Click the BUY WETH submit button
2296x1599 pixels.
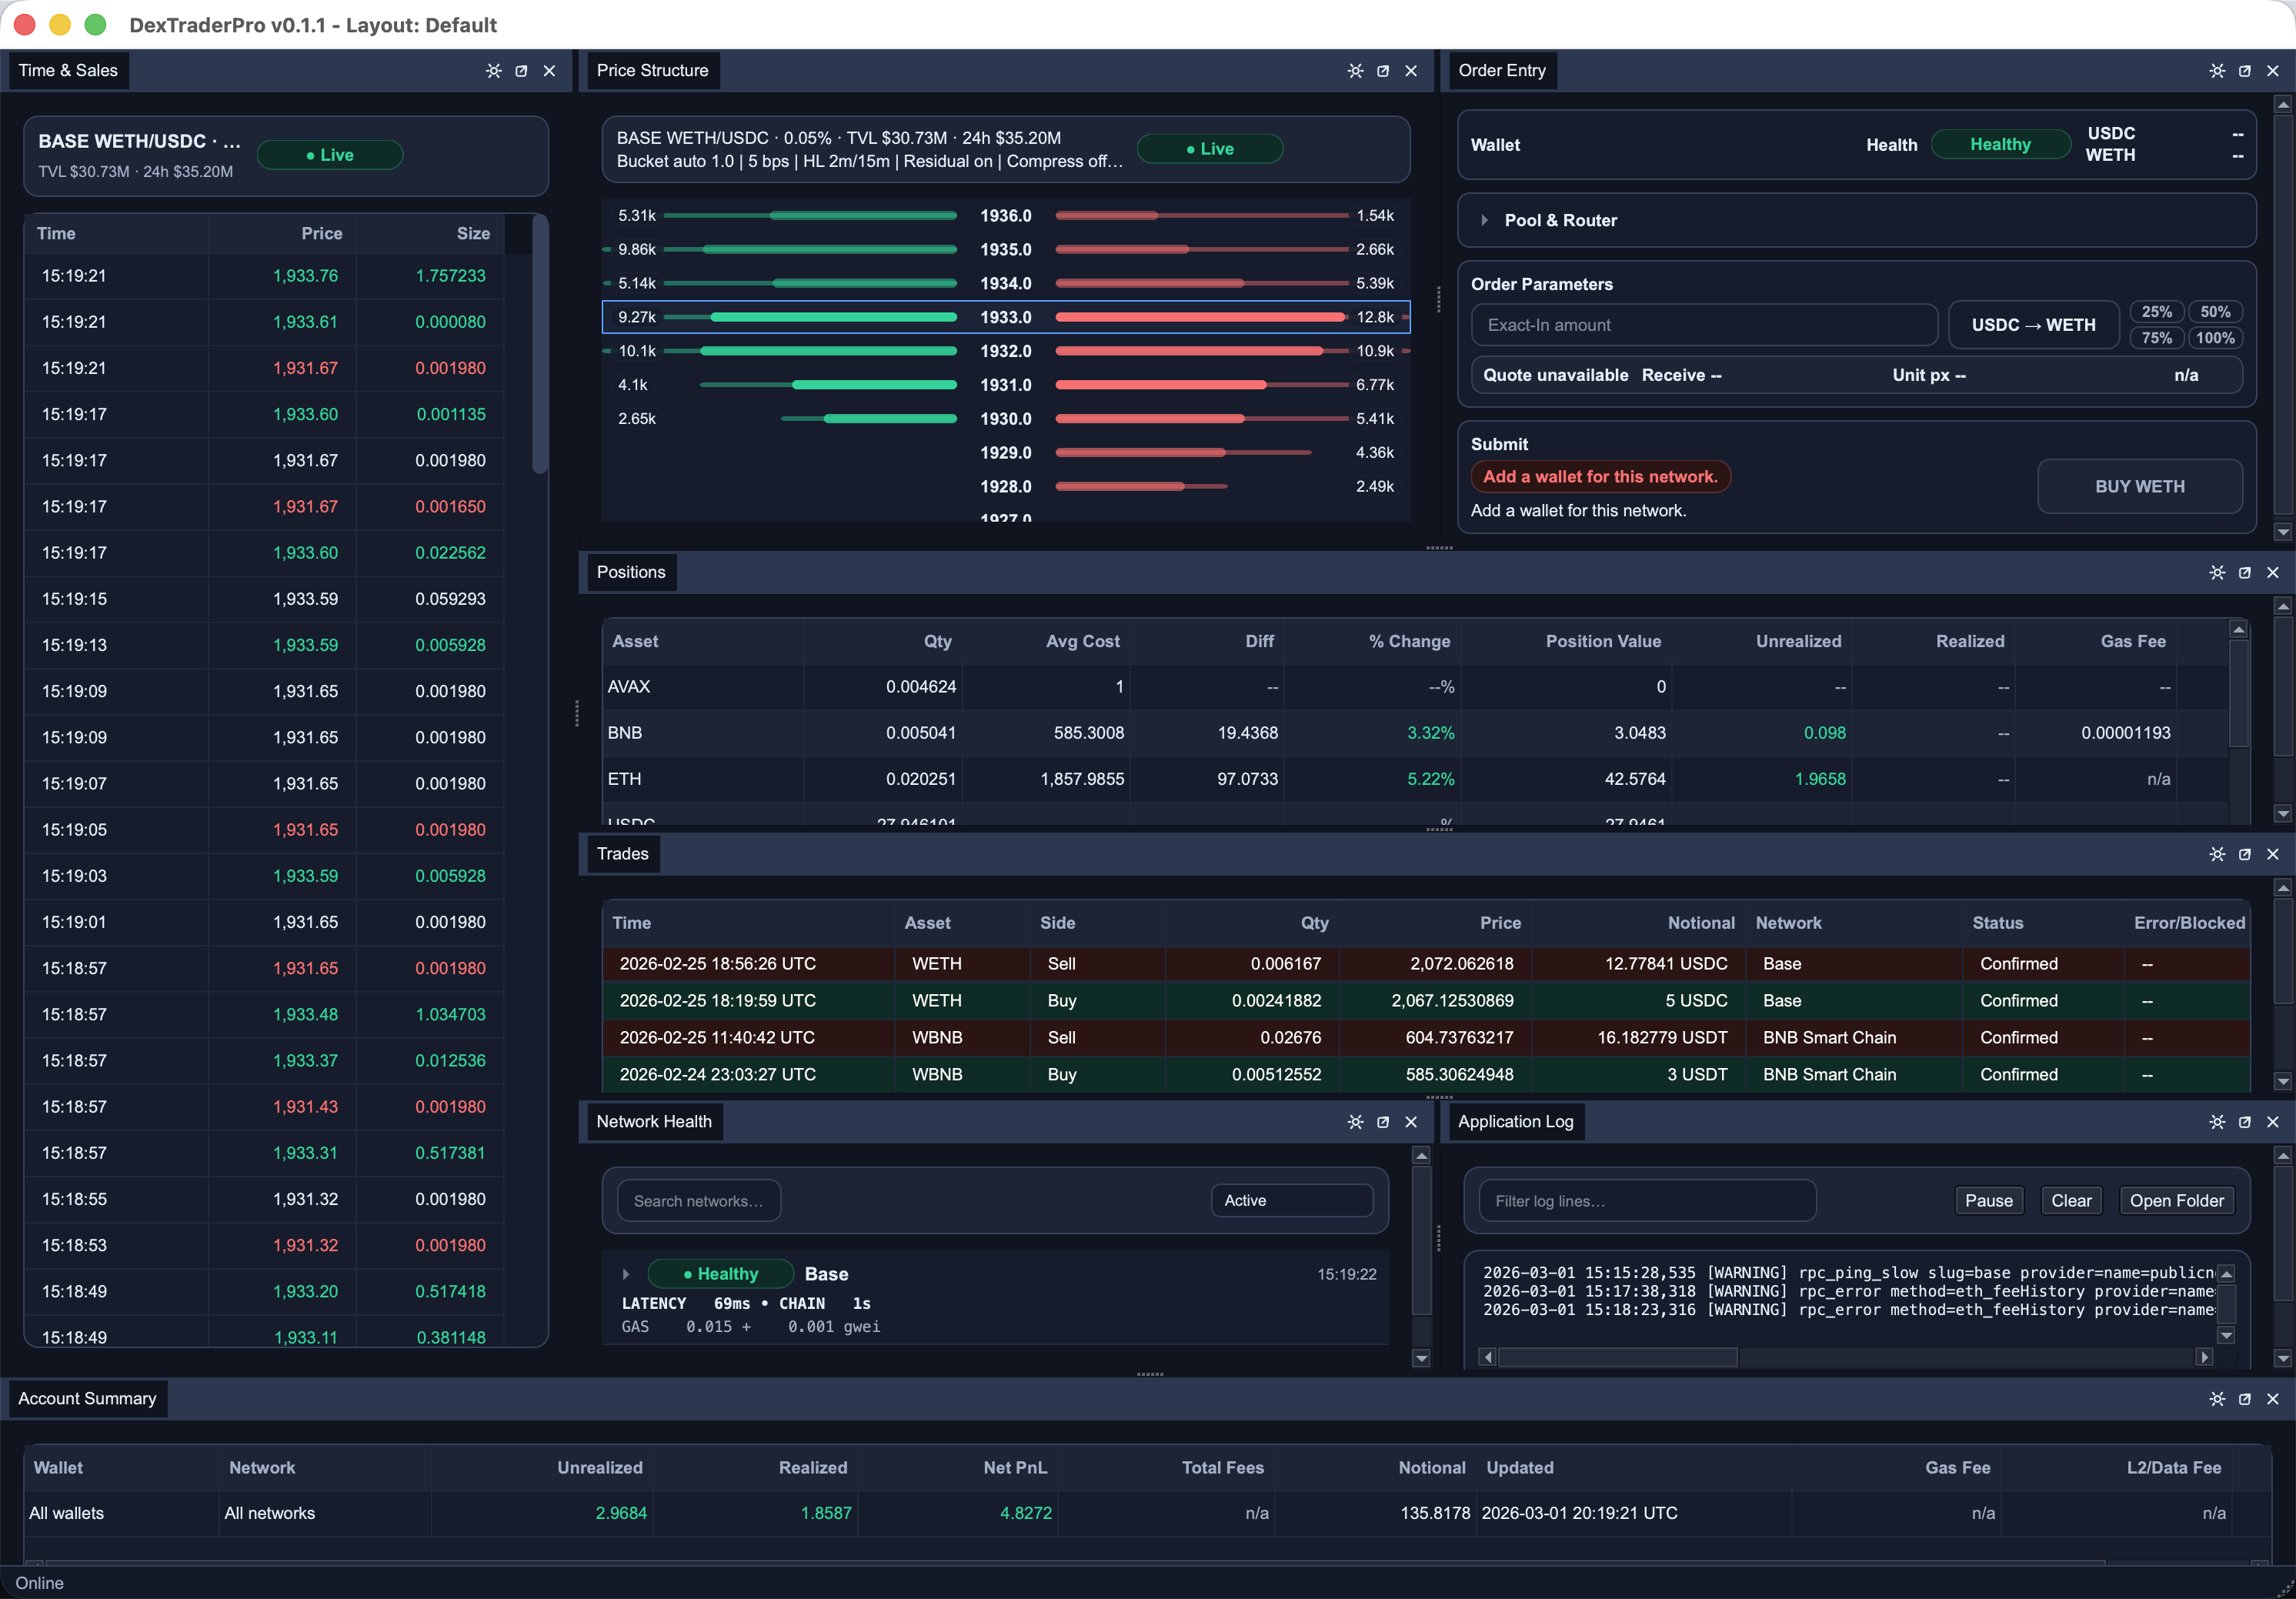point(2140,486)
